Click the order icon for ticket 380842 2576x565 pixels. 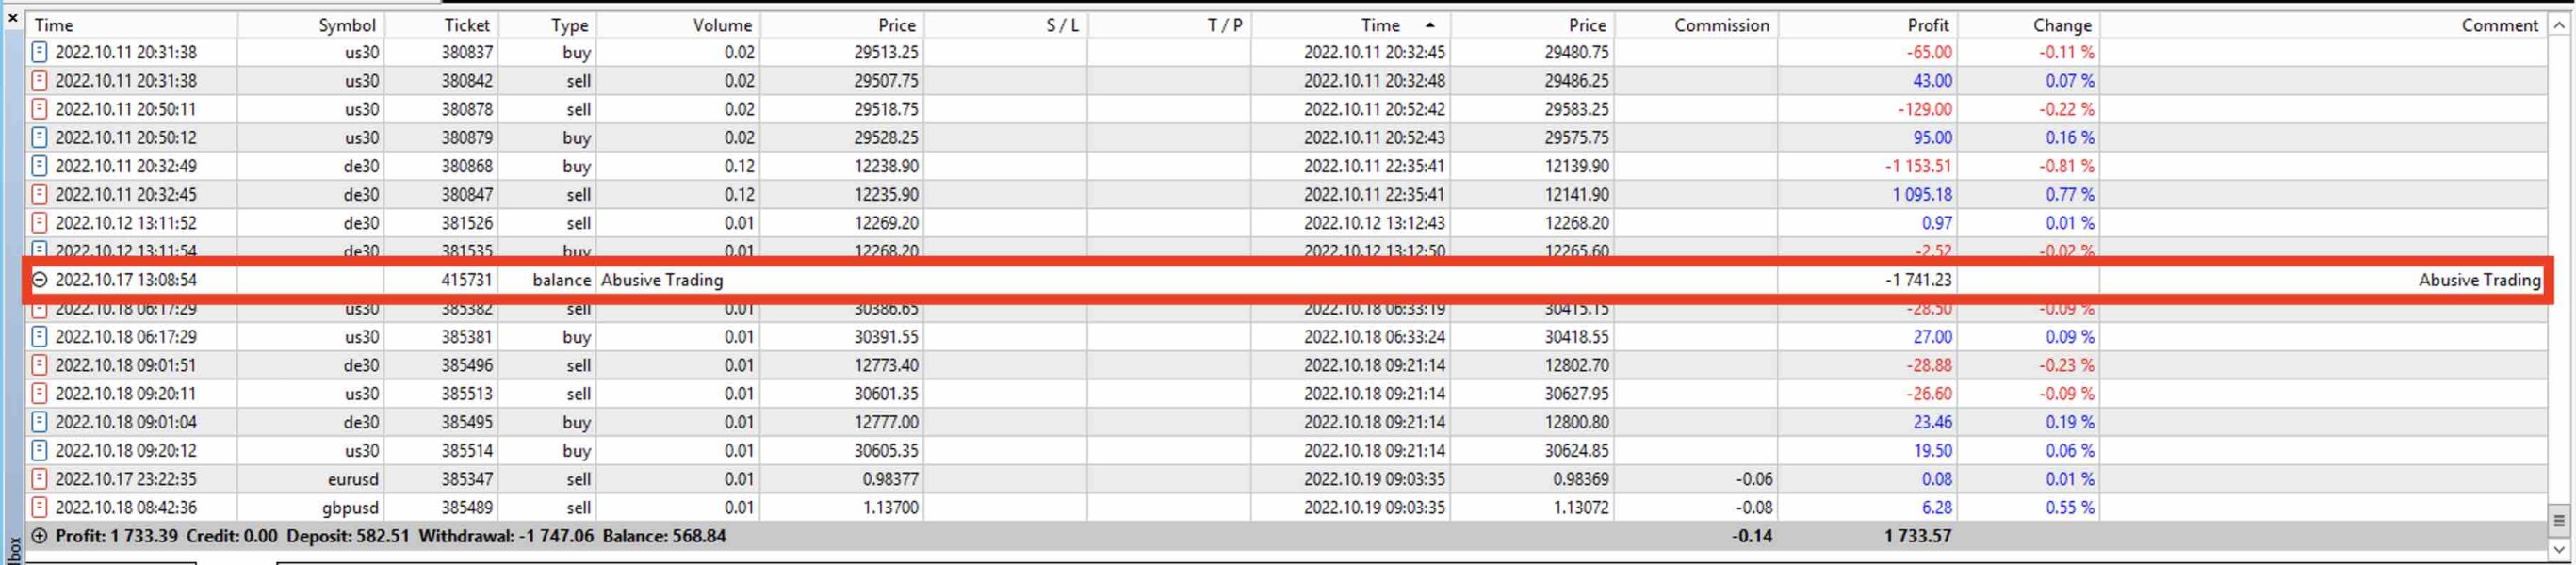pyautogui.click(x=40, y=81)
